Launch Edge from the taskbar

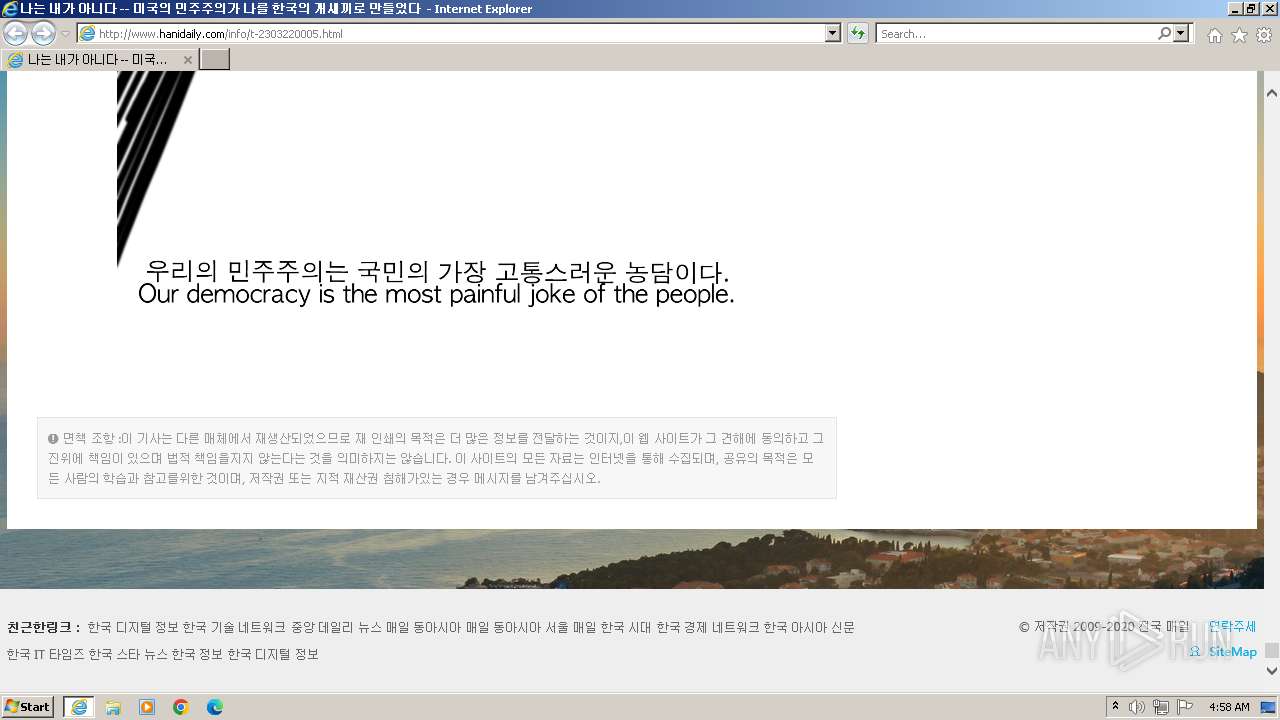click(x=215, y=707)
